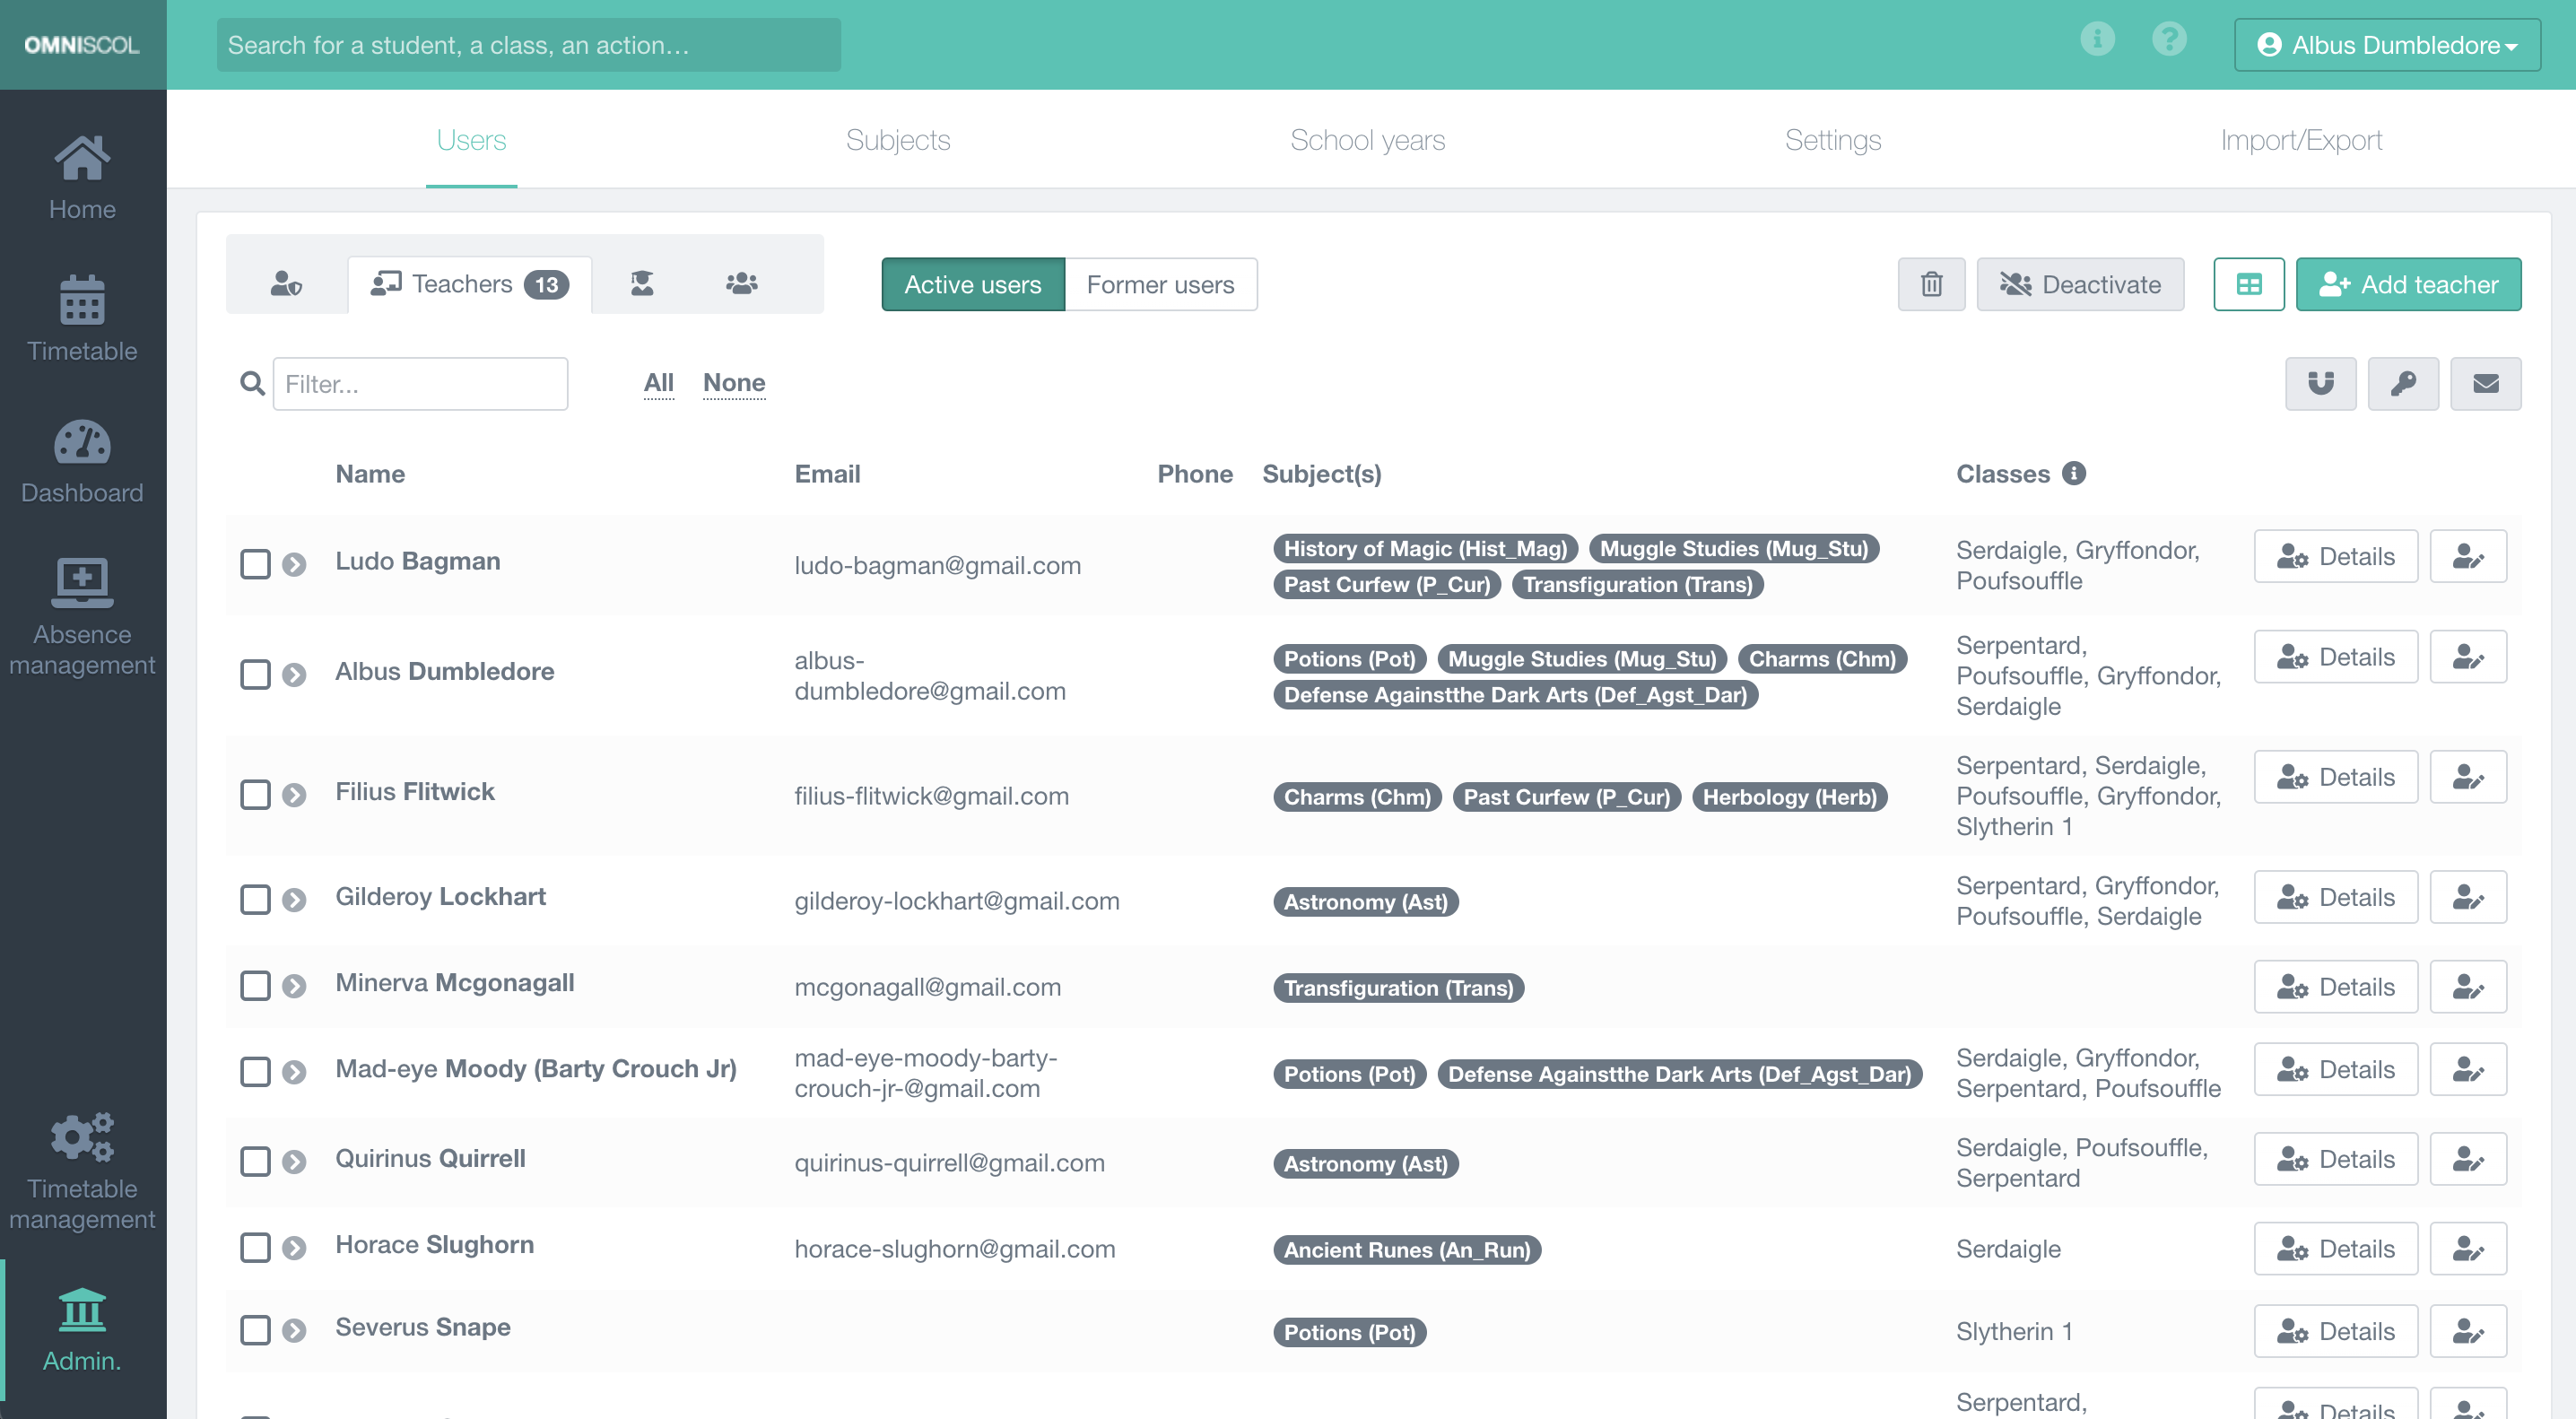Click the help question mark icon

(2169, 40)
